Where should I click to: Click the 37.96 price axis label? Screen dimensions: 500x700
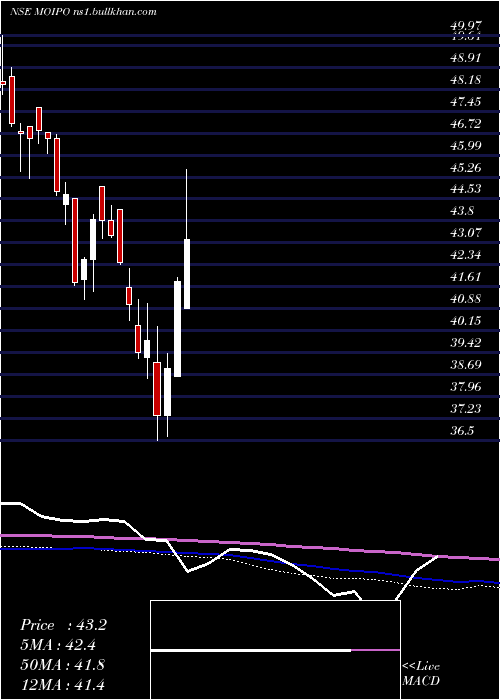466,387
